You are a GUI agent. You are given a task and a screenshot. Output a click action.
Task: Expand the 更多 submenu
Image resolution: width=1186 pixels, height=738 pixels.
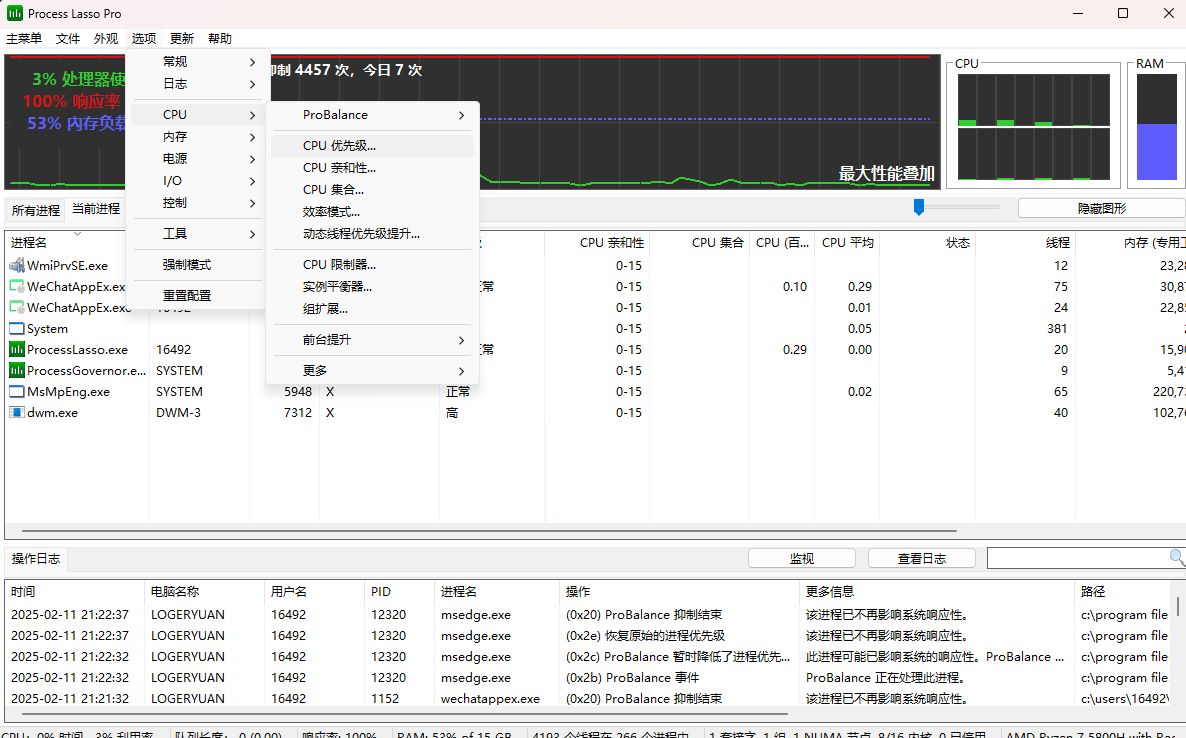tap(372, 371)
